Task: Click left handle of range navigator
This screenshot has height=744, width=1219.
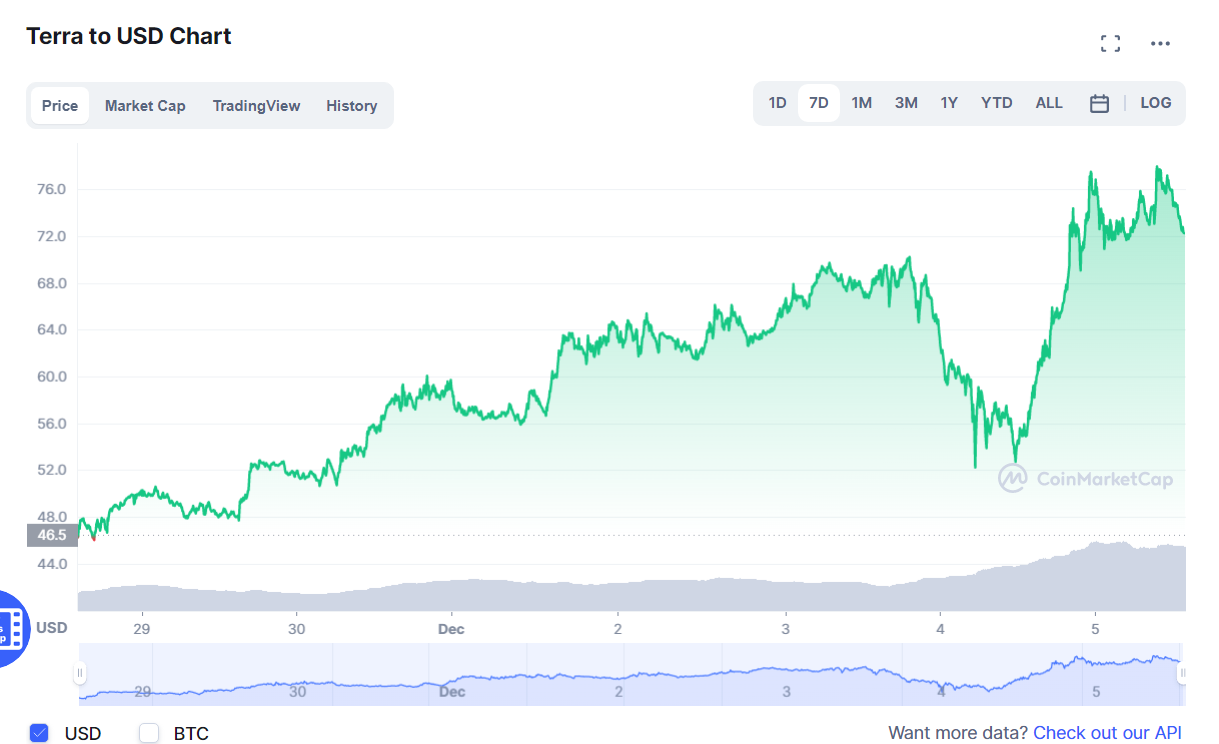Action: click(x=79, y=674)
